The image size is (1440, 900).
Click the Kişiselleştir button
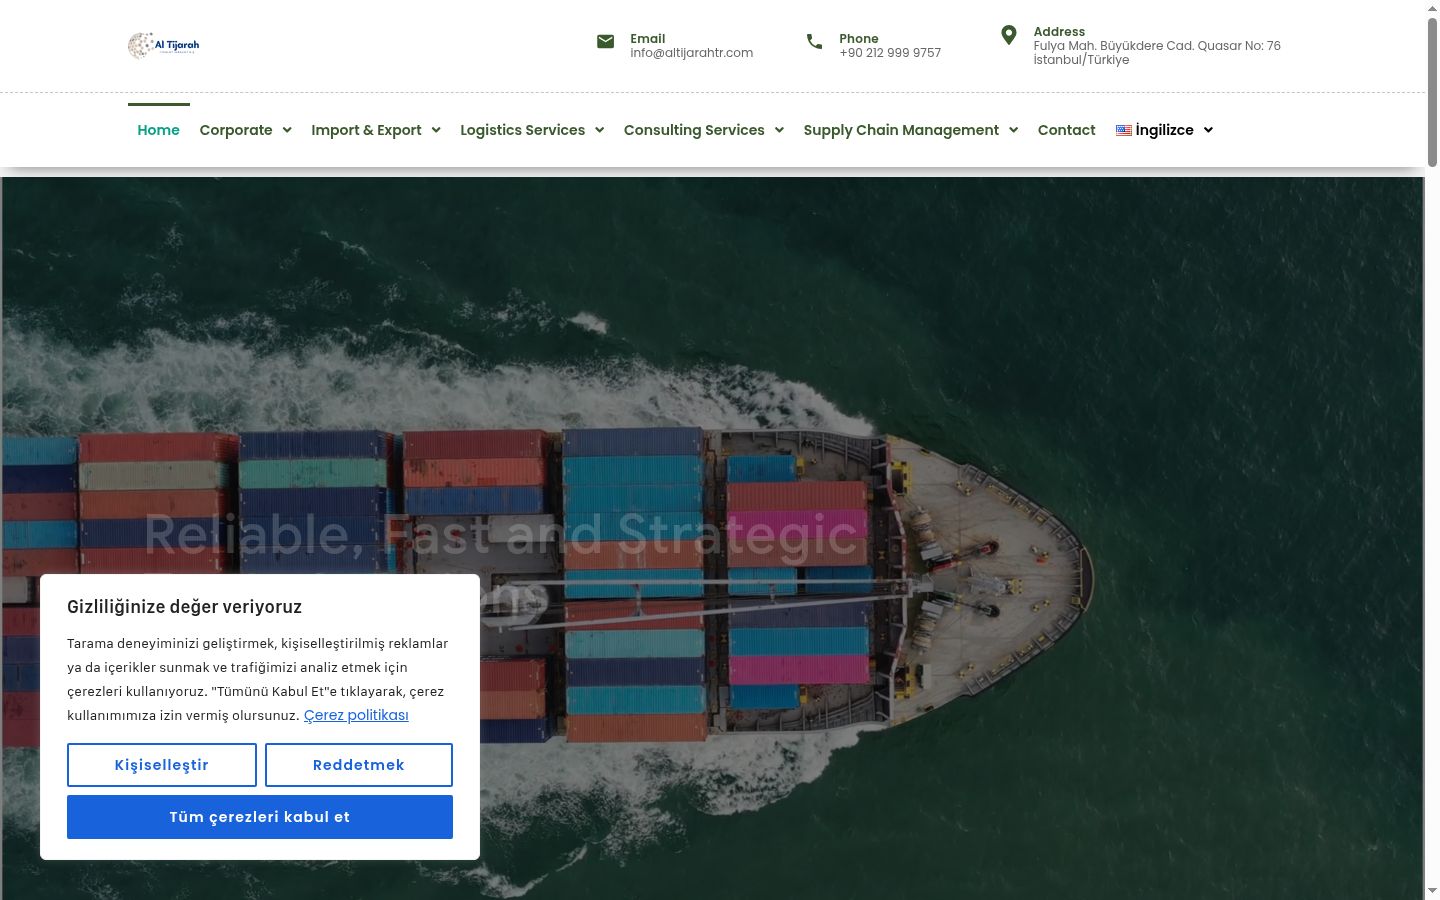point(162,765)
